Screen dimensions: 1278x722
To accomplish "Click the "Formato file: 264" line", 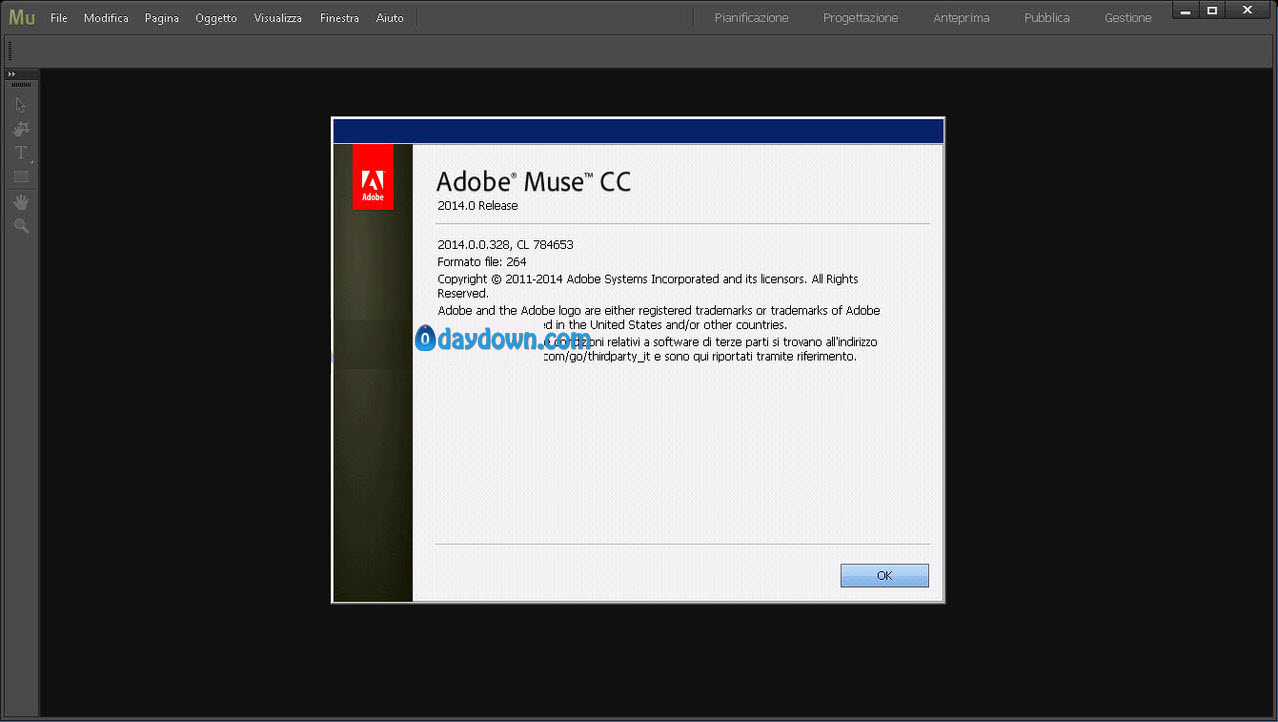I will coord(482,262).
